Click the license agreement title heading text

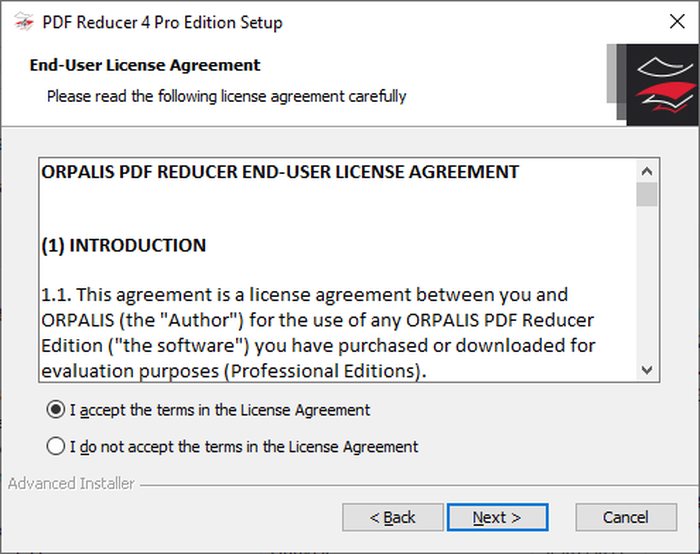click(280, 172)
